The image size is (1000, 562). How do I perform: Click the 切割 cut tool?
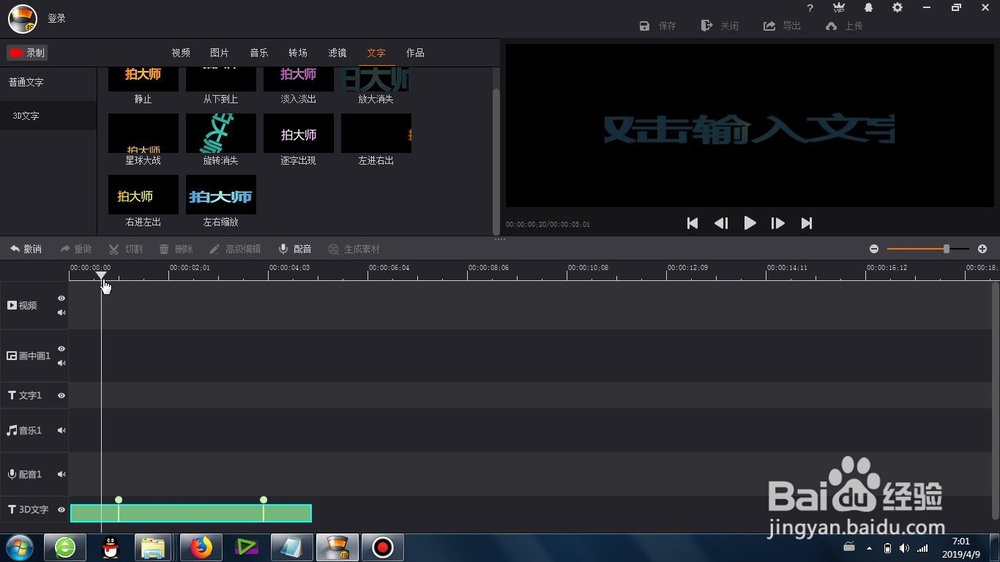coord(126,249)
